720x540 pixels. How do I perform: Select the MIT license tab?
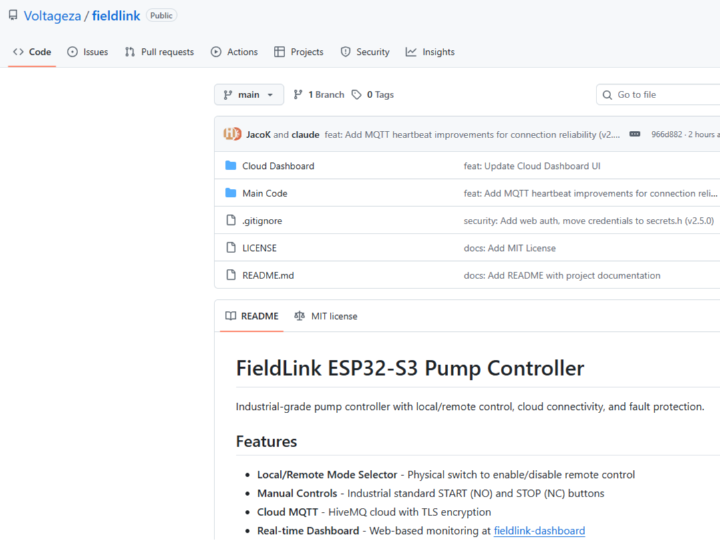click(325, 316)
